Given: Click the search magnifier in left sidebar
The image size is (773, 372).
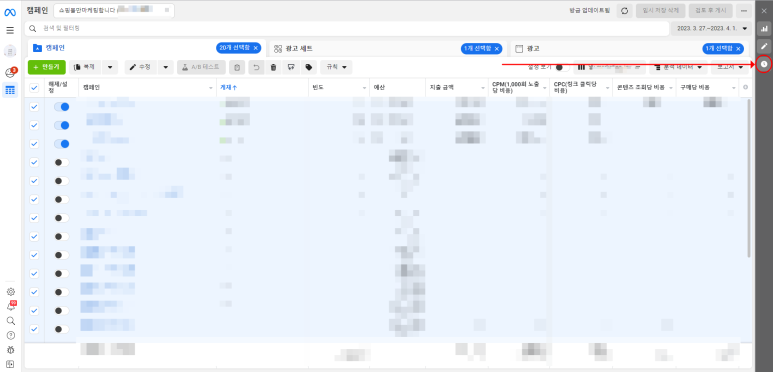Looking at the screenshot, I should [x=10, y=321].
